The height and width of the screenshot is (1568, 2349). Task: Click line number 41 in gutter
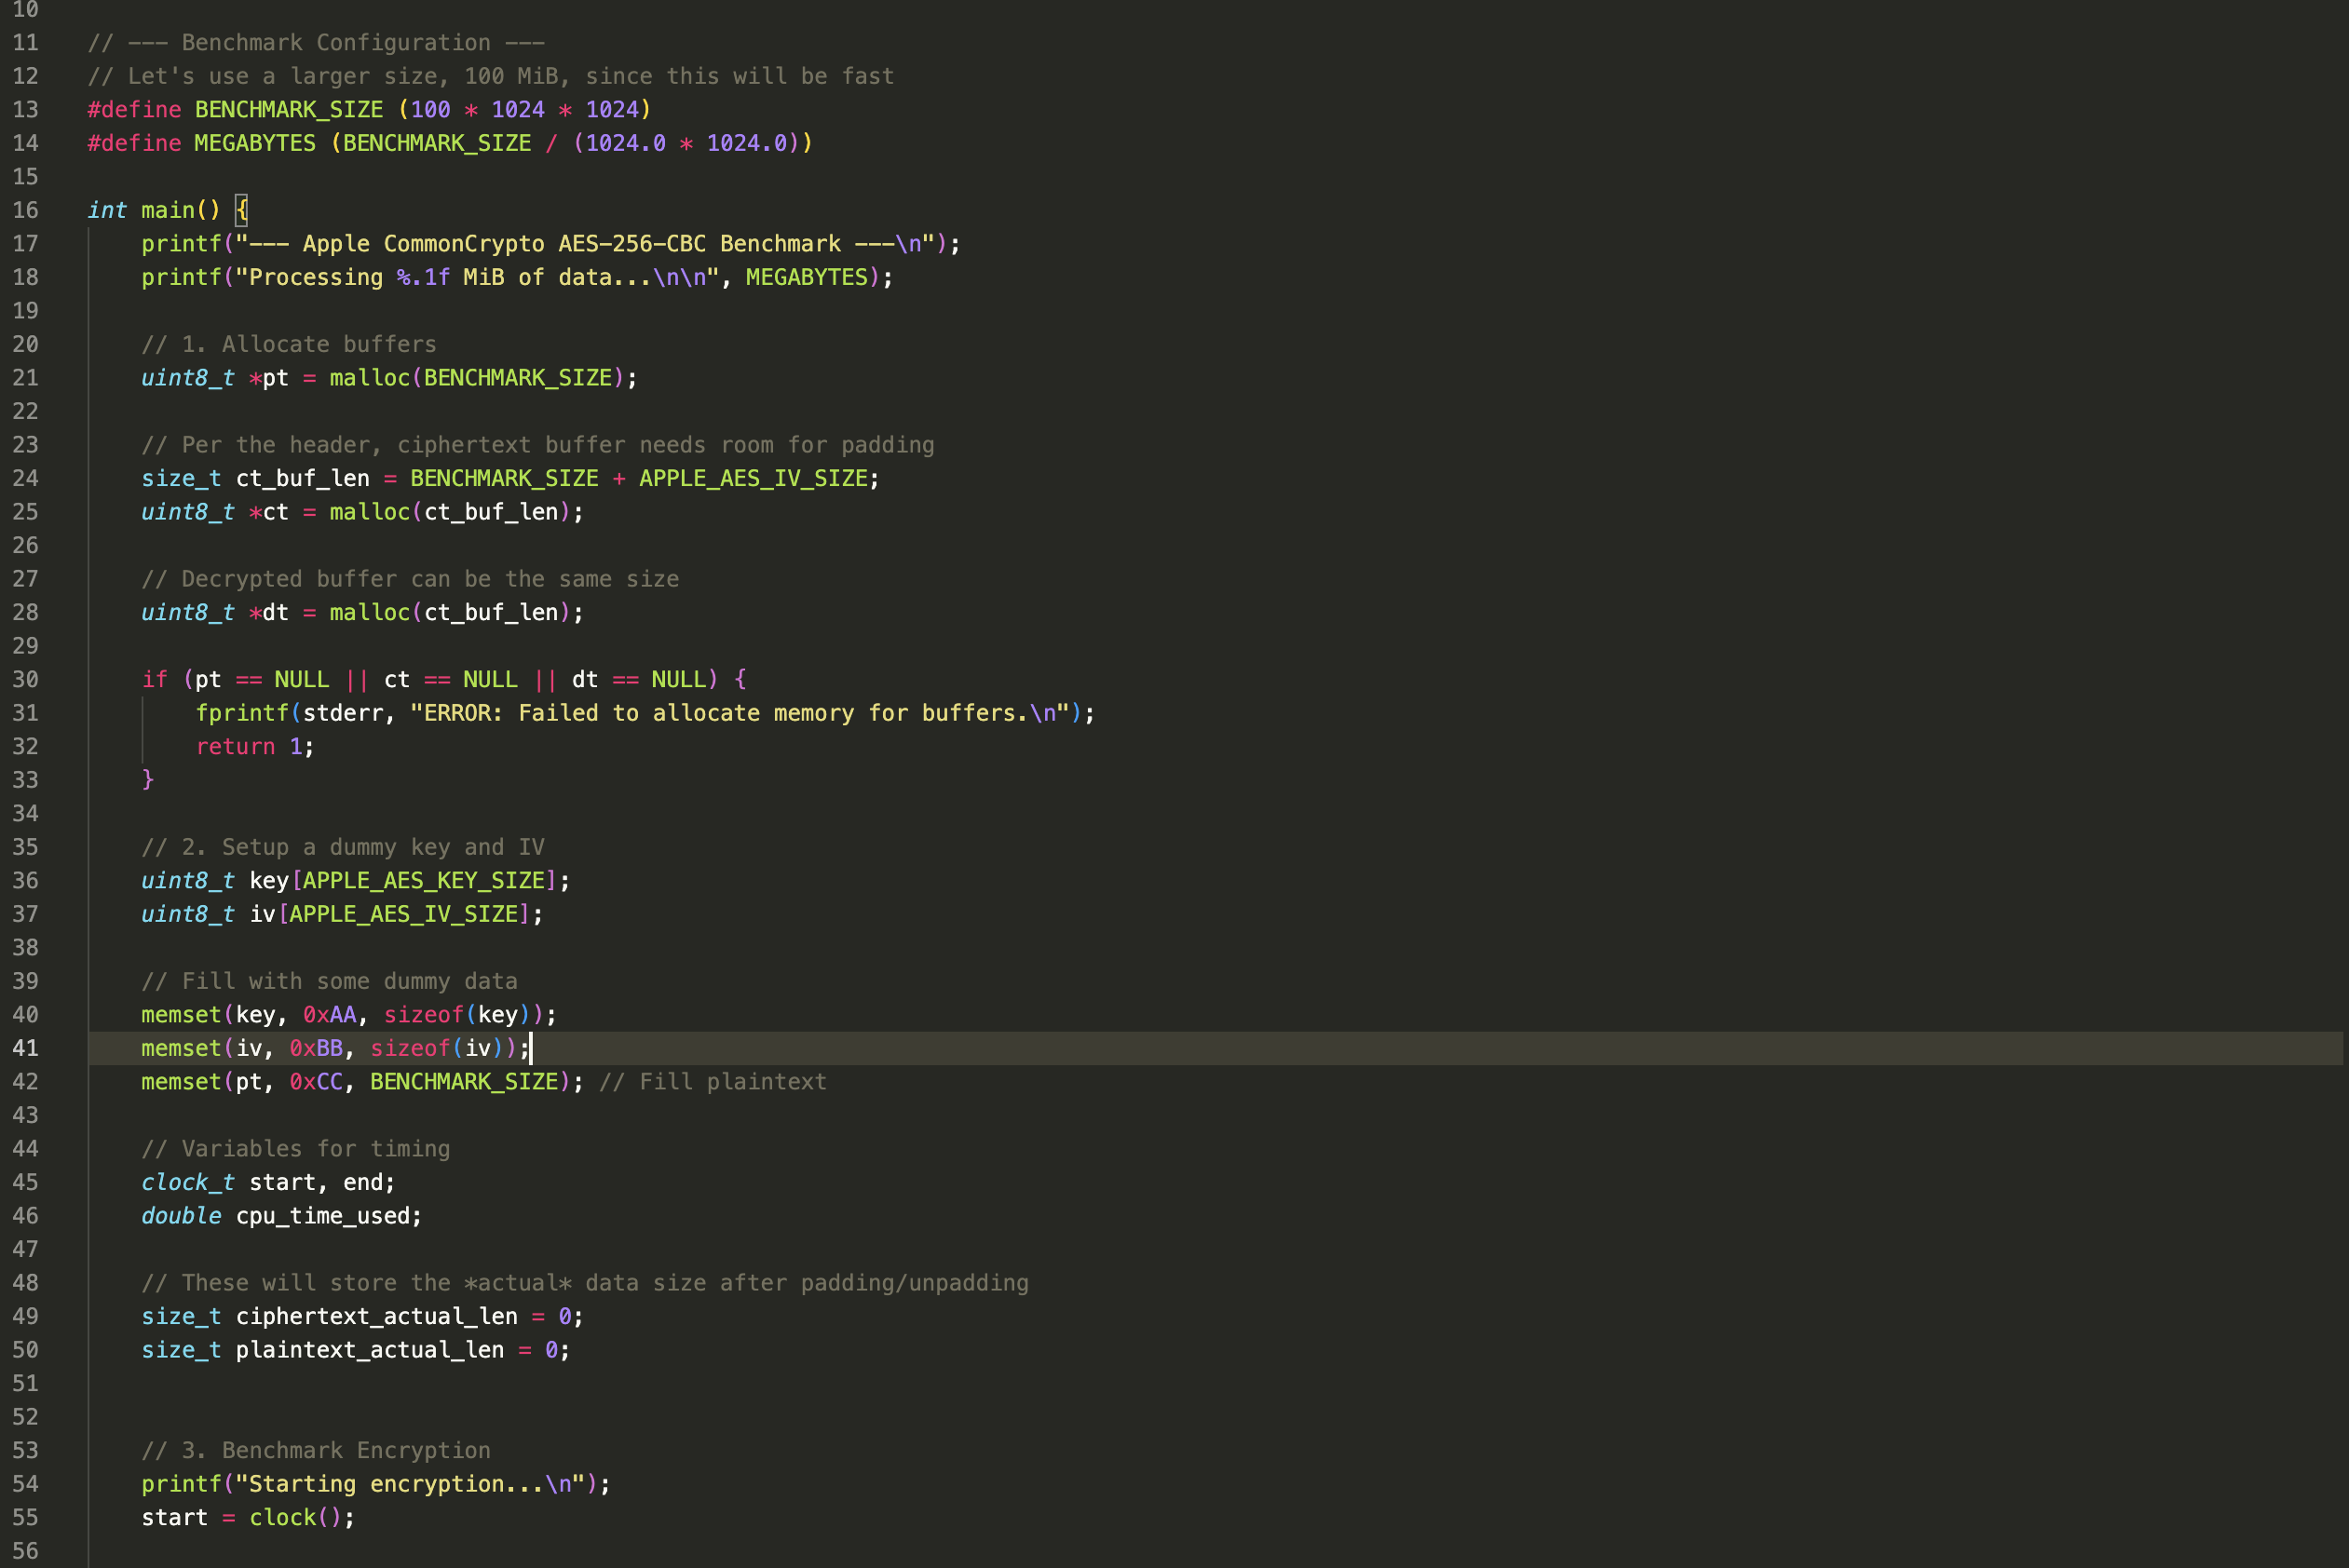coord(25,1048)
